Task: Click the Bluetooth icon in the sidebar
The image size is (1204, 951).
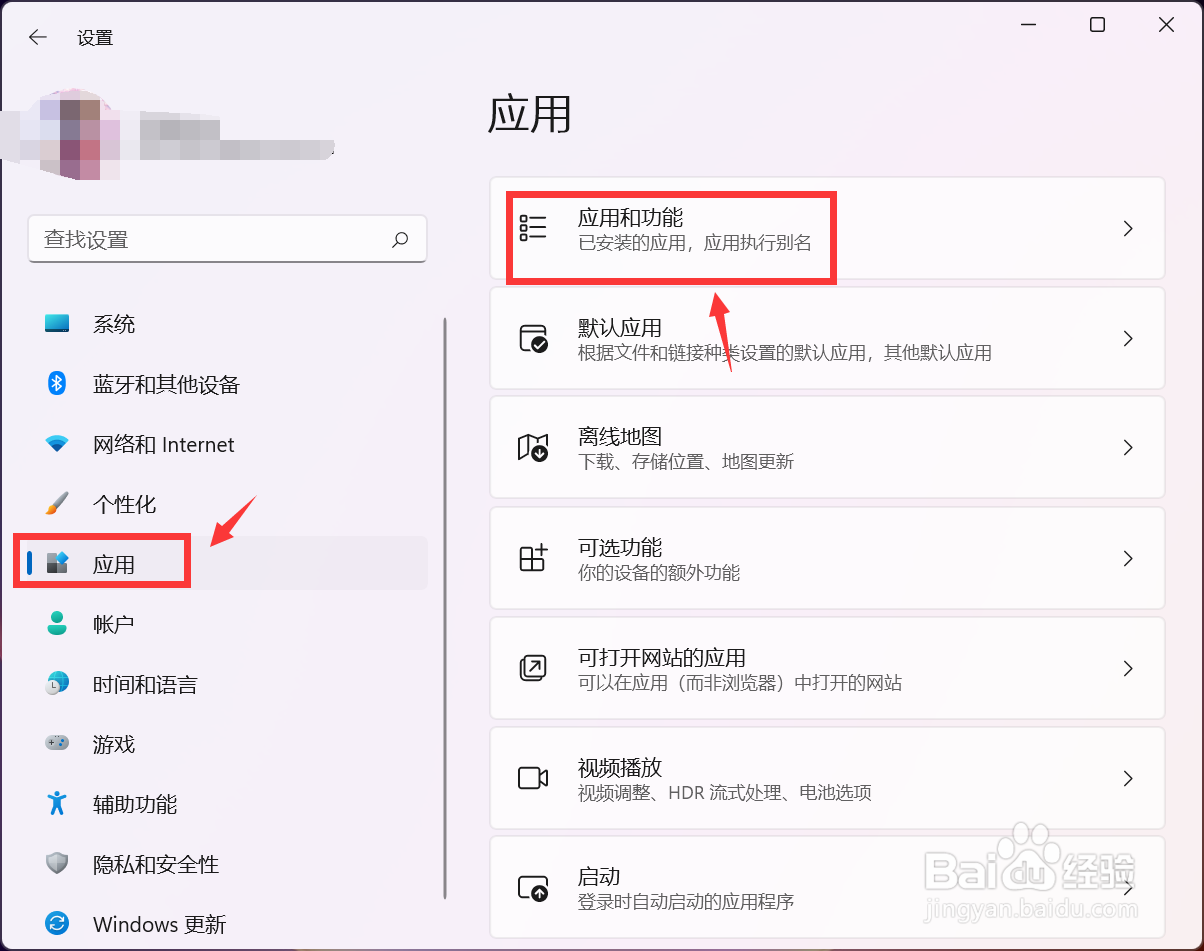Action: point(57,384)
